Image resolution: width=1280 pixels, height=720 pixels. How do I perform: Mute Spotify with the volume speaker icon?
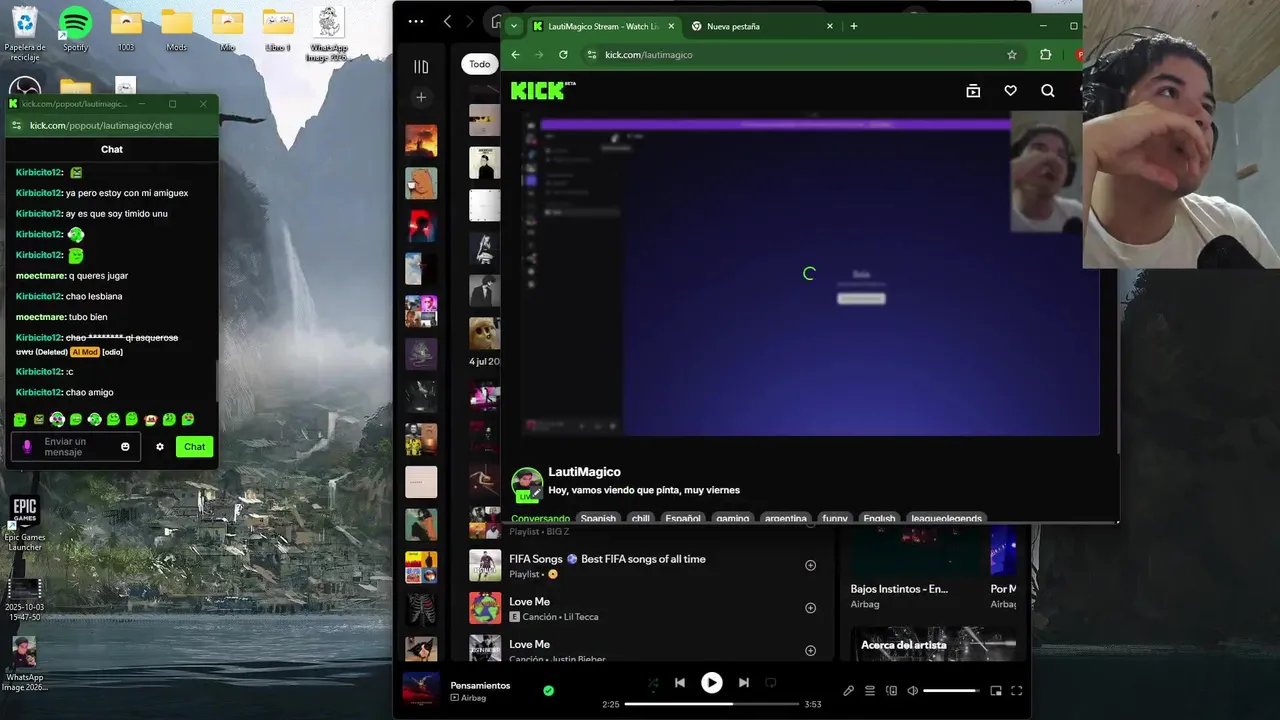pos(911,690)
